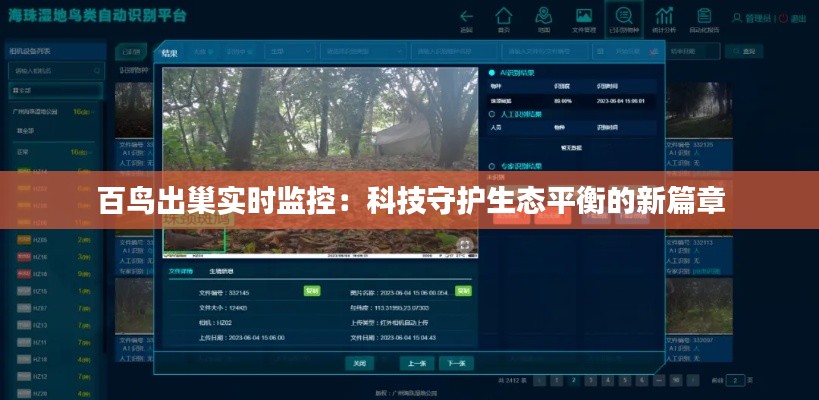Select the identified species icon (已识别物种)
Viewport: 819px width, 400px height.
624,17
